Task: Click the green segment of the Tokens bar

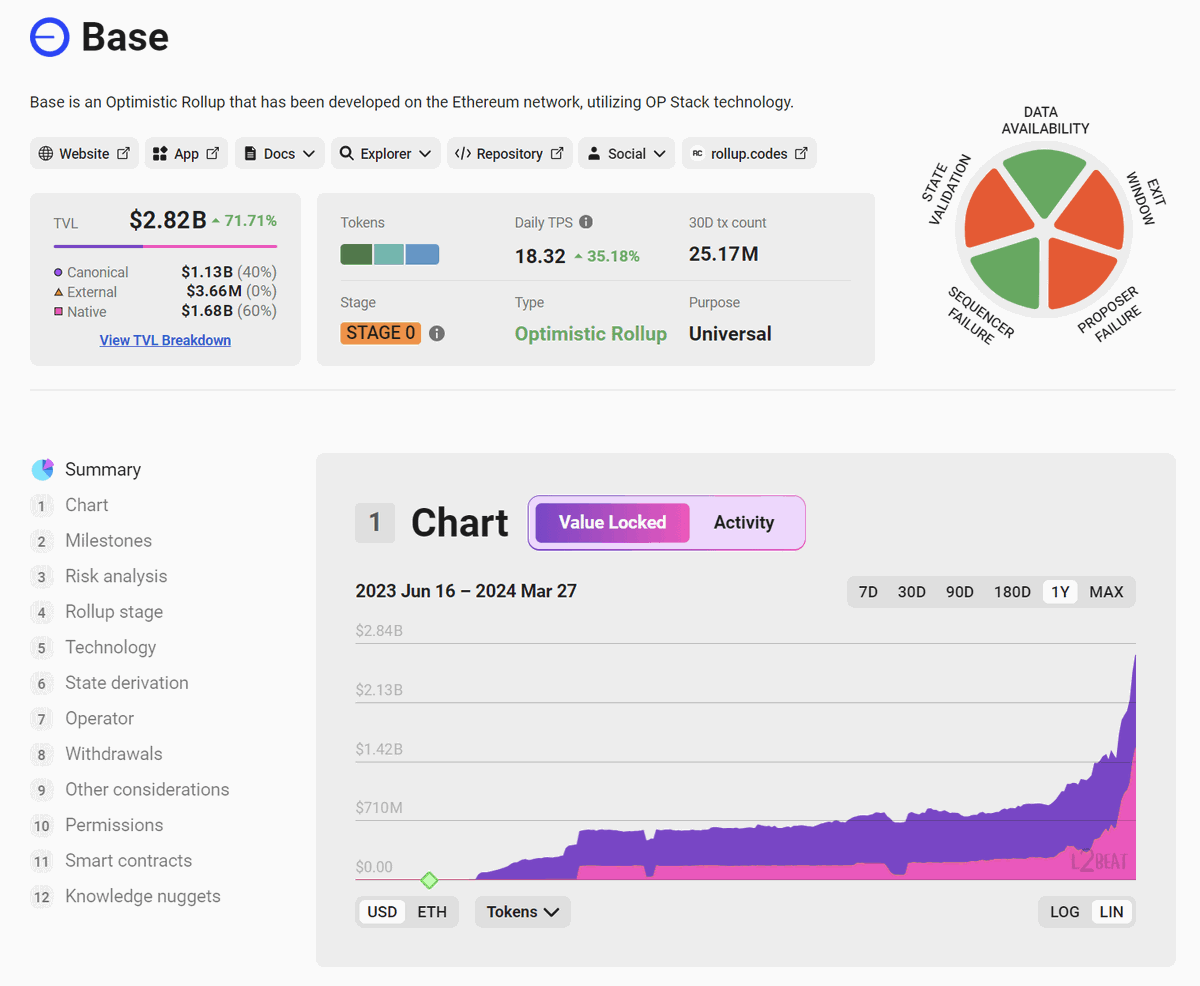Action: tap(356, 254)
